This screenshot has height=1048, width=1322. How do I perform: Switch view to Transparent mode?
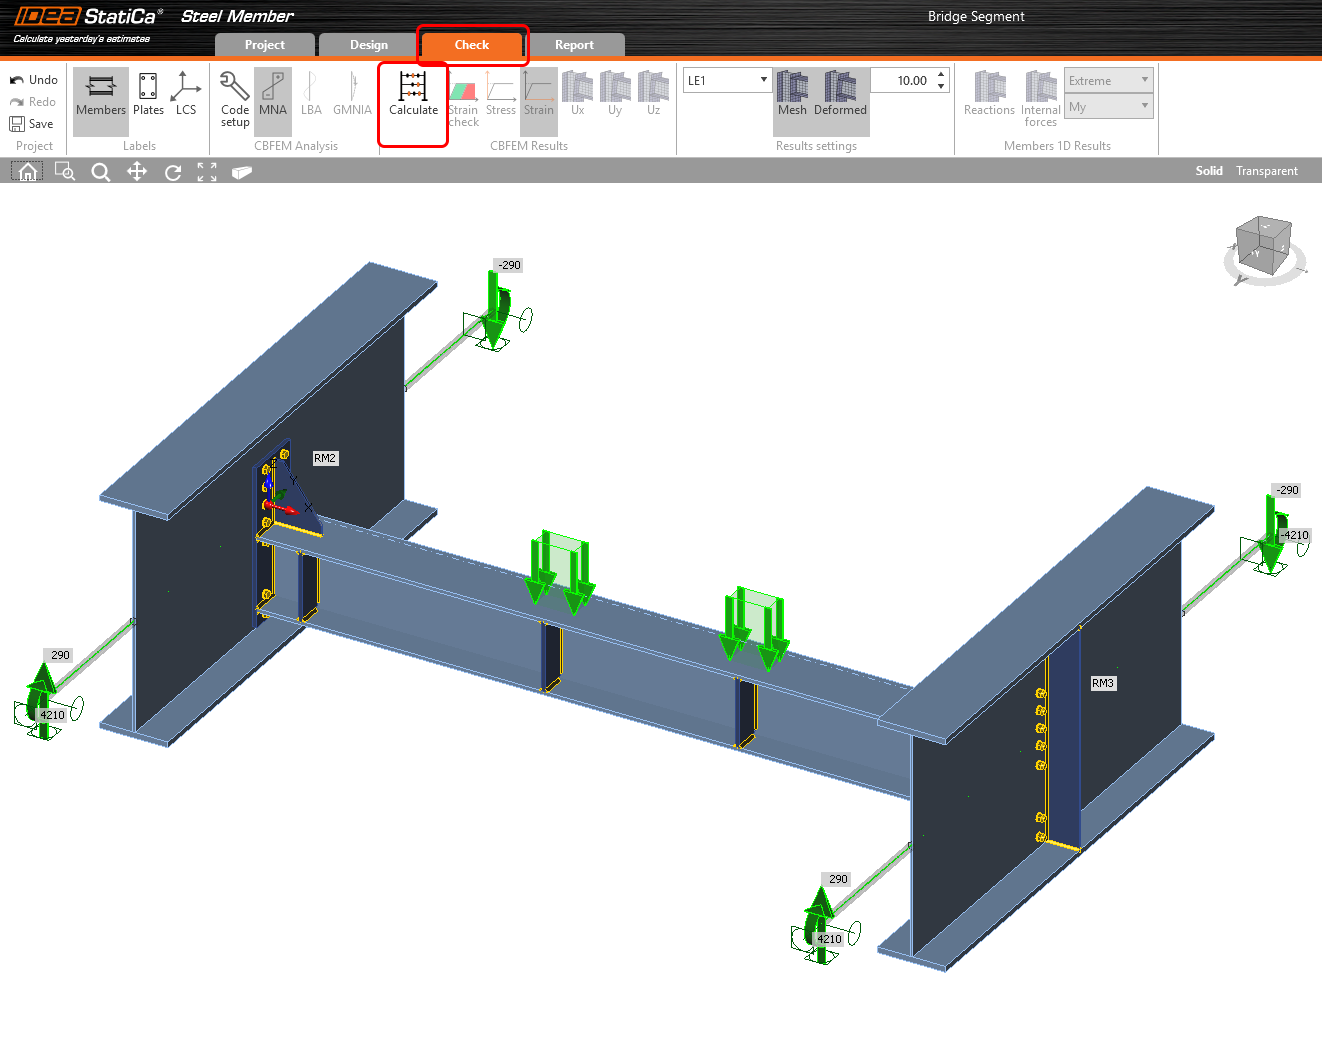[x=1266, y=171]
